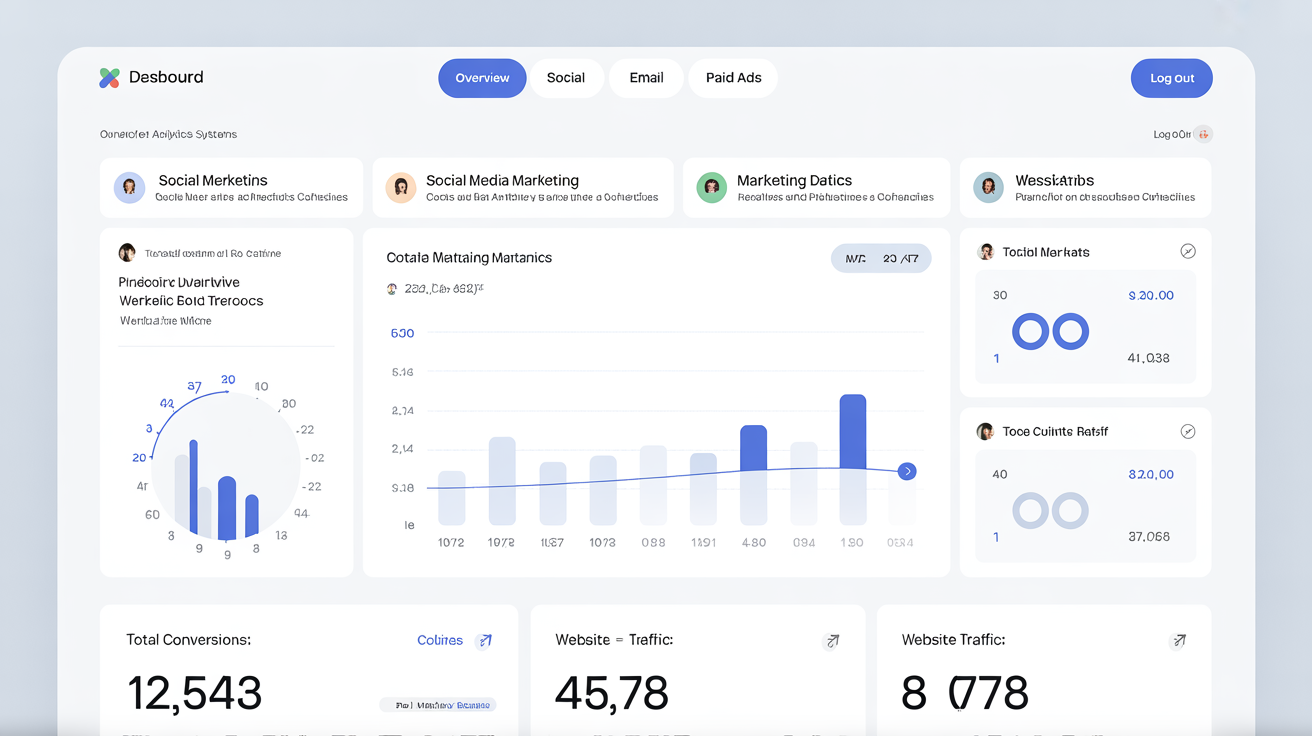Expand the Fal Monthly Beamse badge
Image resolution: width=1312 pixels, height=736 pixels.
point(437,704)
